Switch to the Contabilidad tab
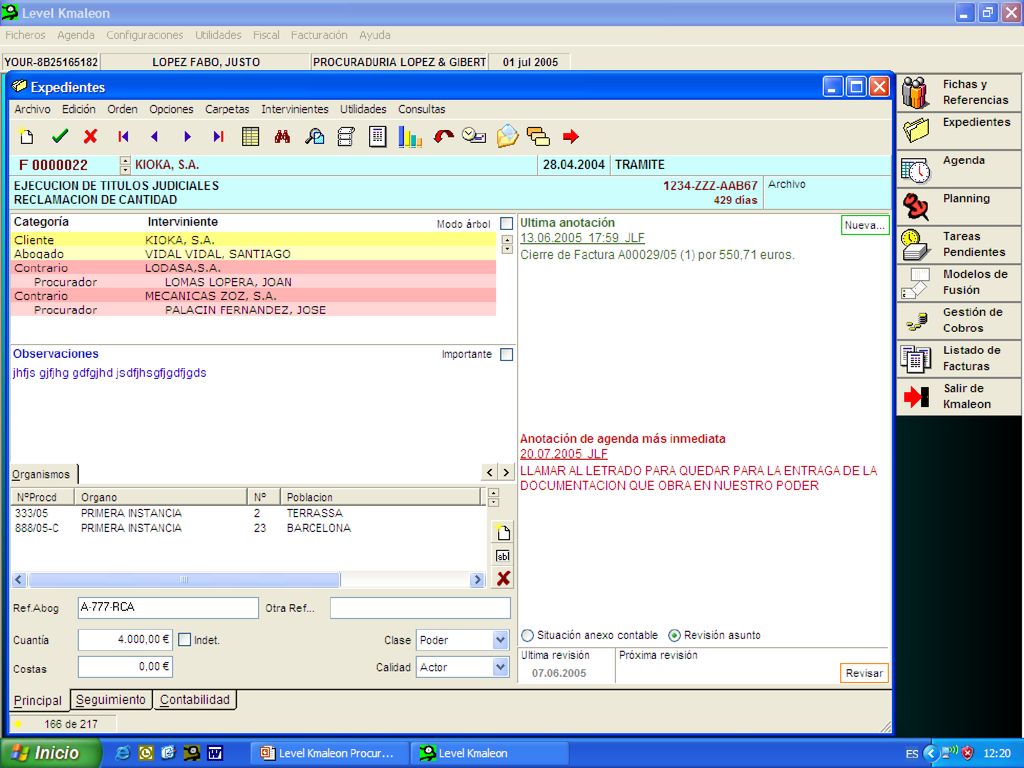Image resolution: width=1024 pixels, height=768 pixels. tap(195, 700)
